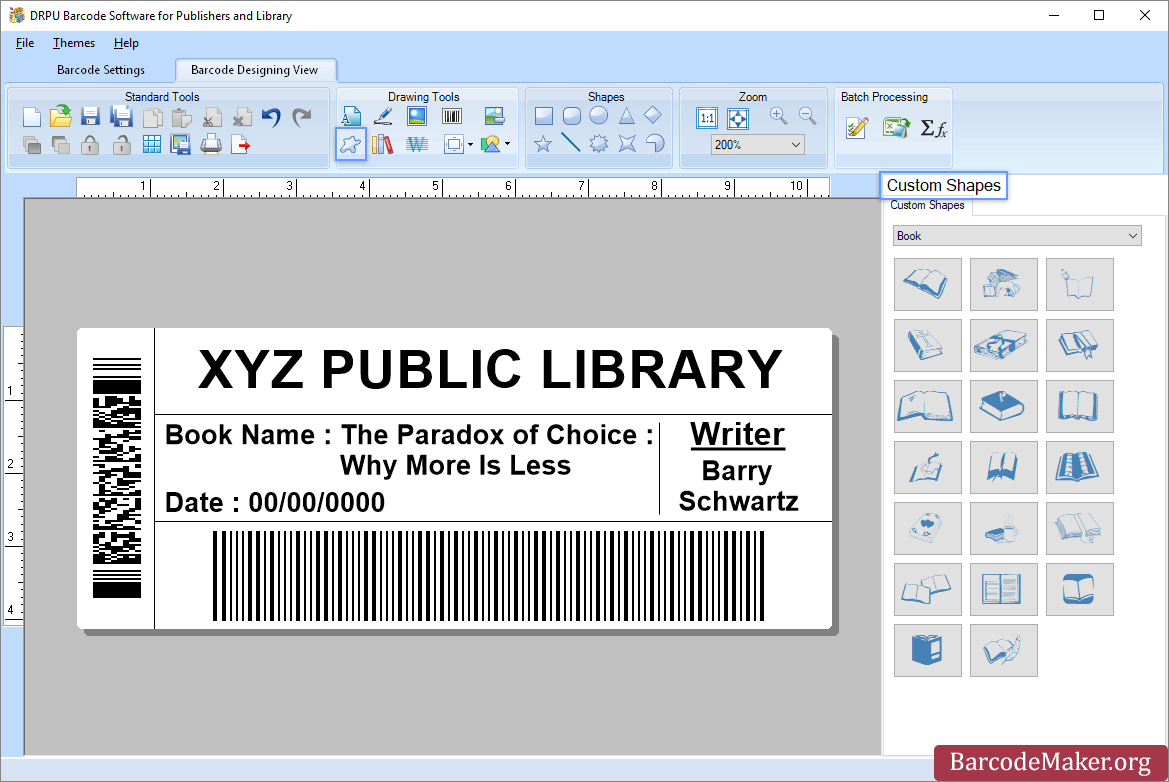Click the magnifier with minus to zoom out

coord(807,116)
